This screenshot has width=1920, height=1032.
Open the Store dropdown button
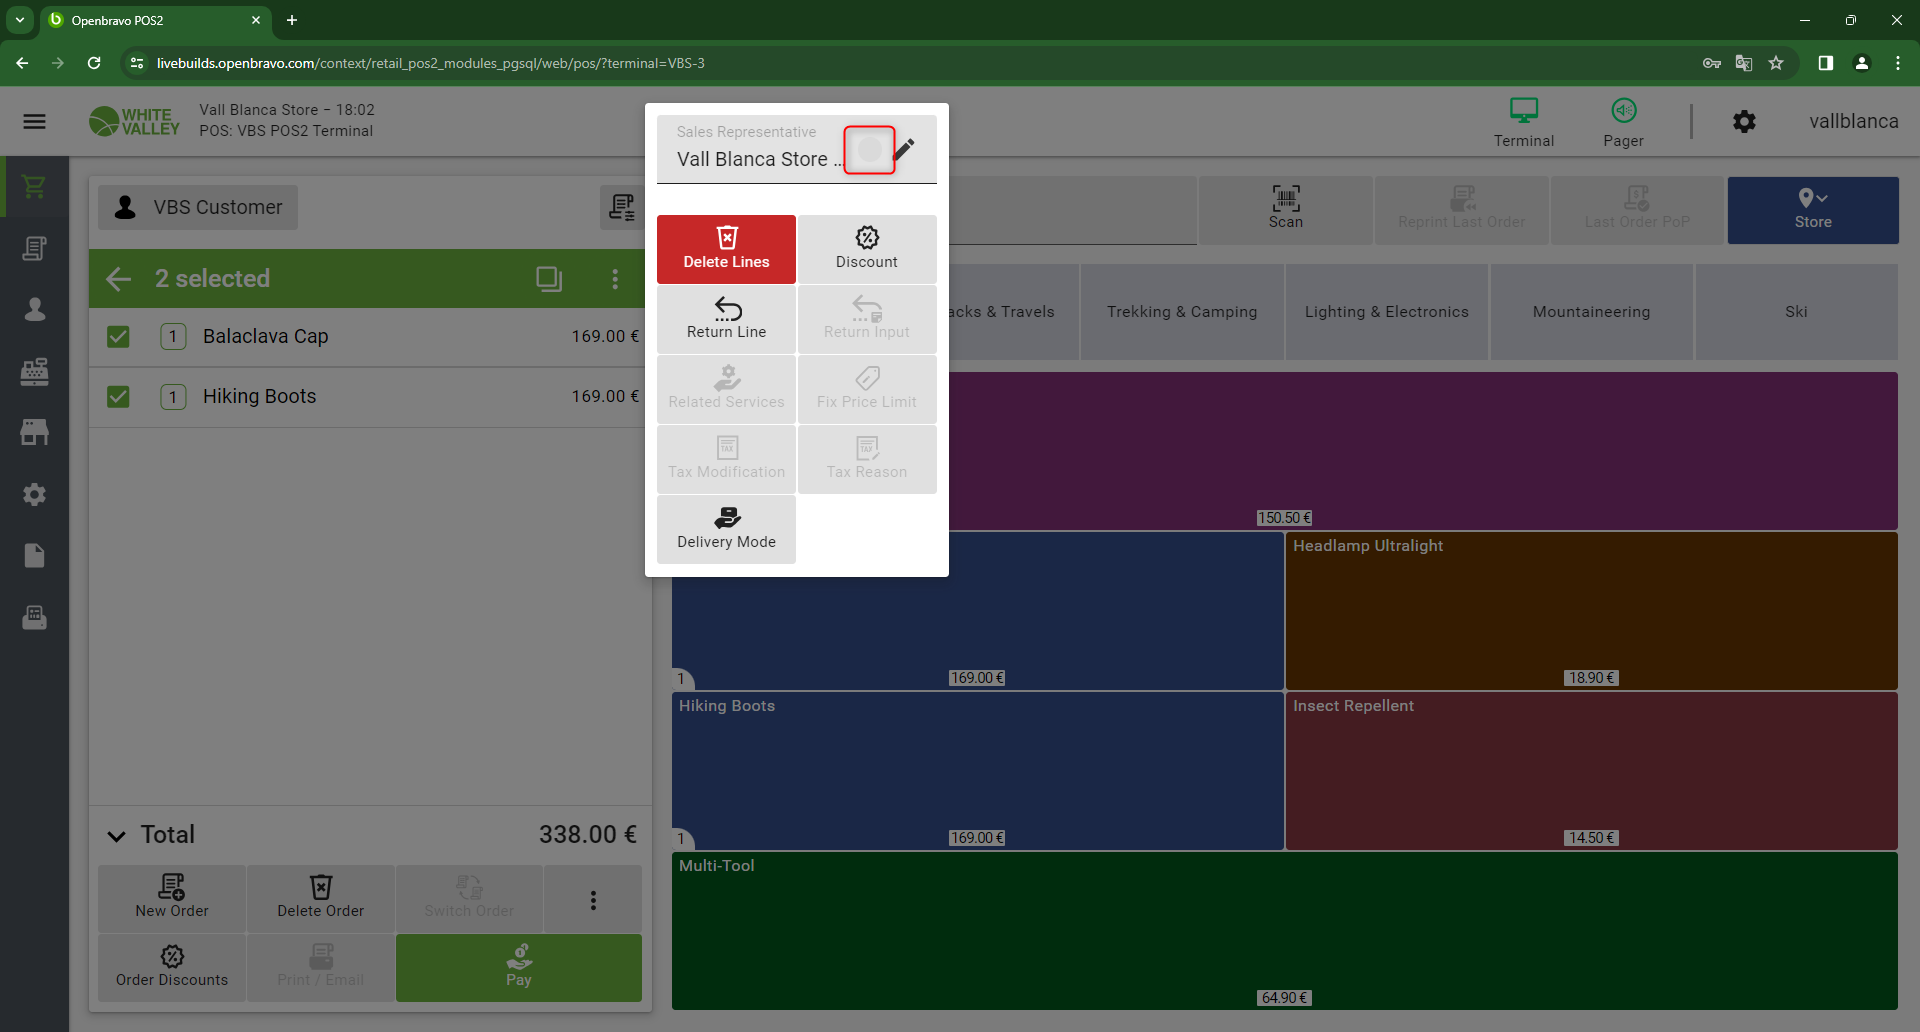coord(1813,210)
